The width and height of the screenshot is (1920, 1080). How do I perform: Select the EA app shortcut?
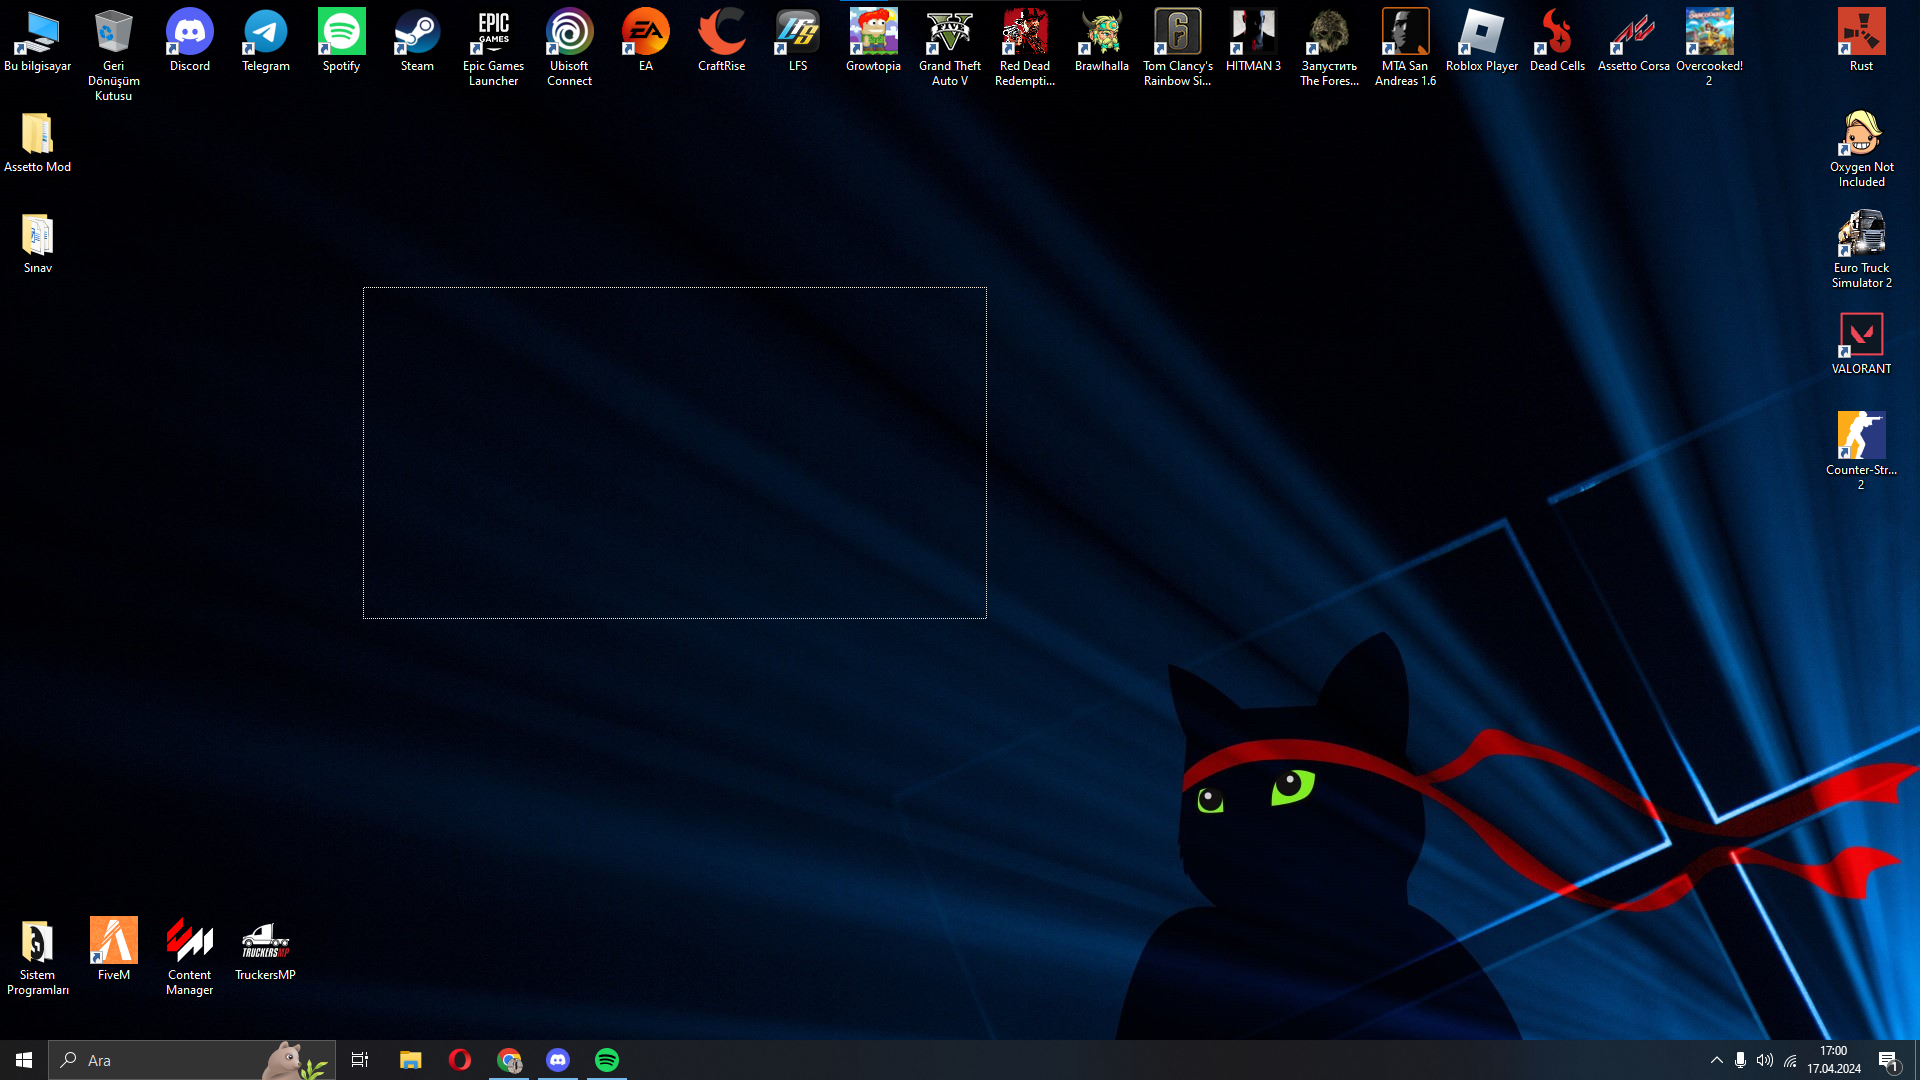pos(646,41)
